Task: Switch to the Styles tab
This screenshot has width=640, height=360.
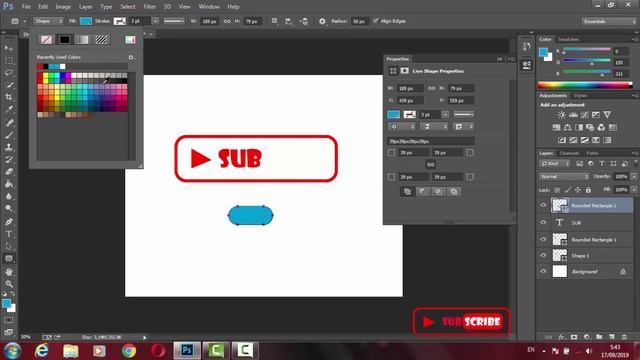Action: point(580,96)
